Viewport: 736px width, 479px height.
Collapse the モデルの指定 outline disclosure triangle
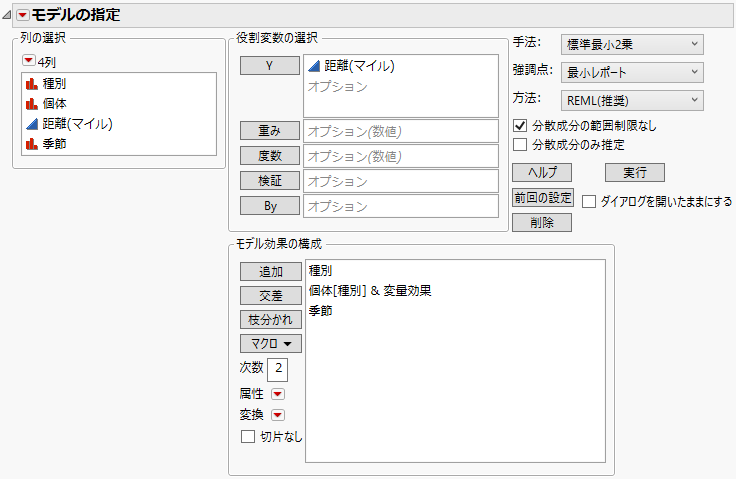click(7, 15)
